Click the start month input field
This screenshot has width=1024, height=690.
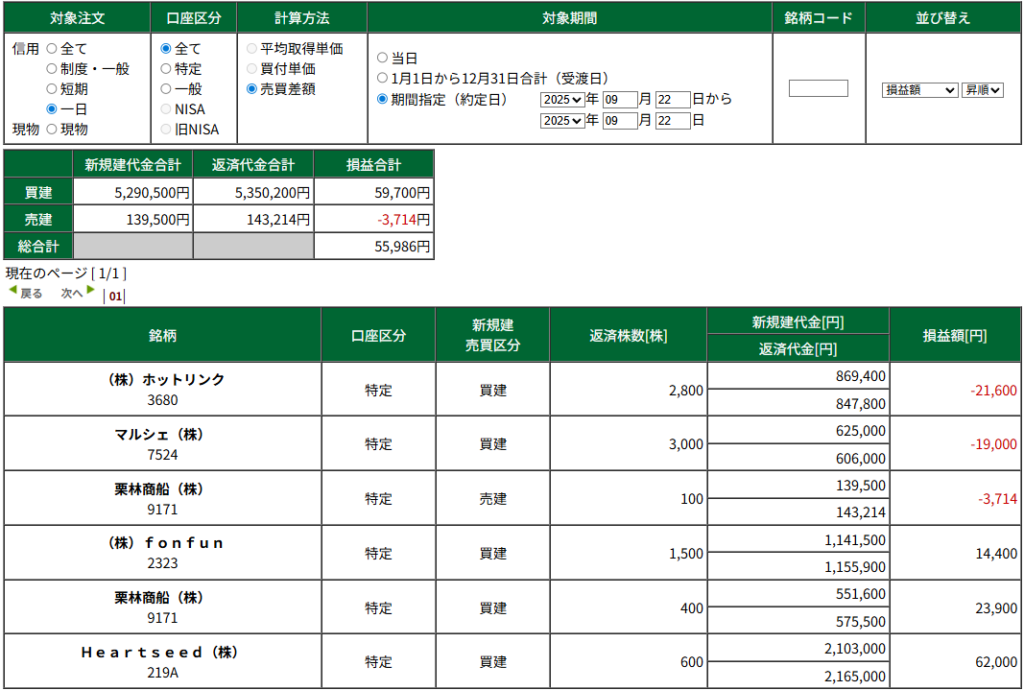point(619,99)
